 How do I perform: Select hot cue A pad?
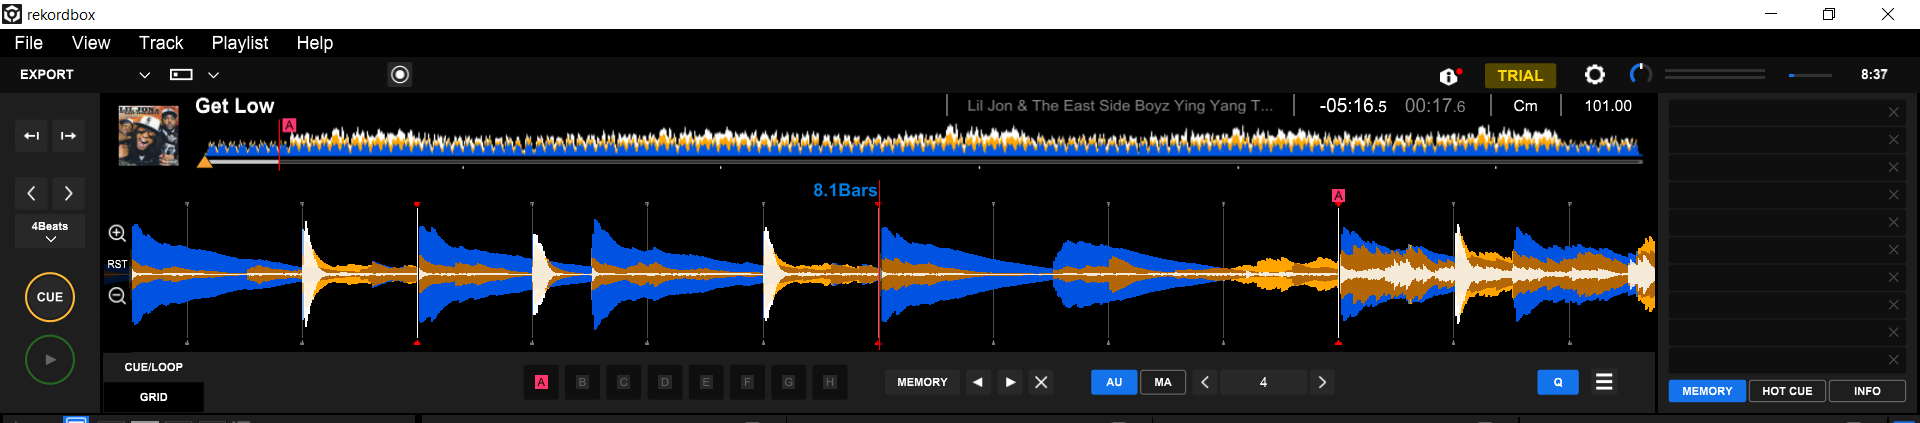[x=541, y=382]
